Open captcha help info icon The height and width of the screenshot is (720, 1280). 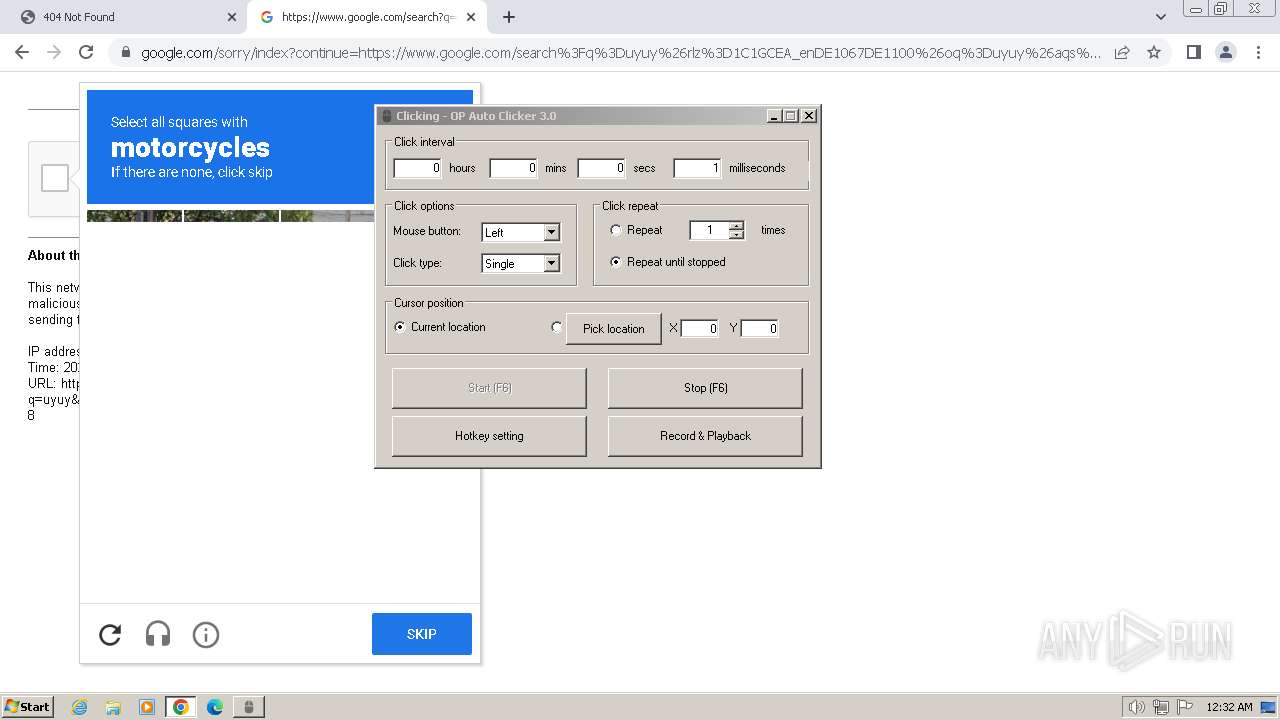(x=206, y=634)
